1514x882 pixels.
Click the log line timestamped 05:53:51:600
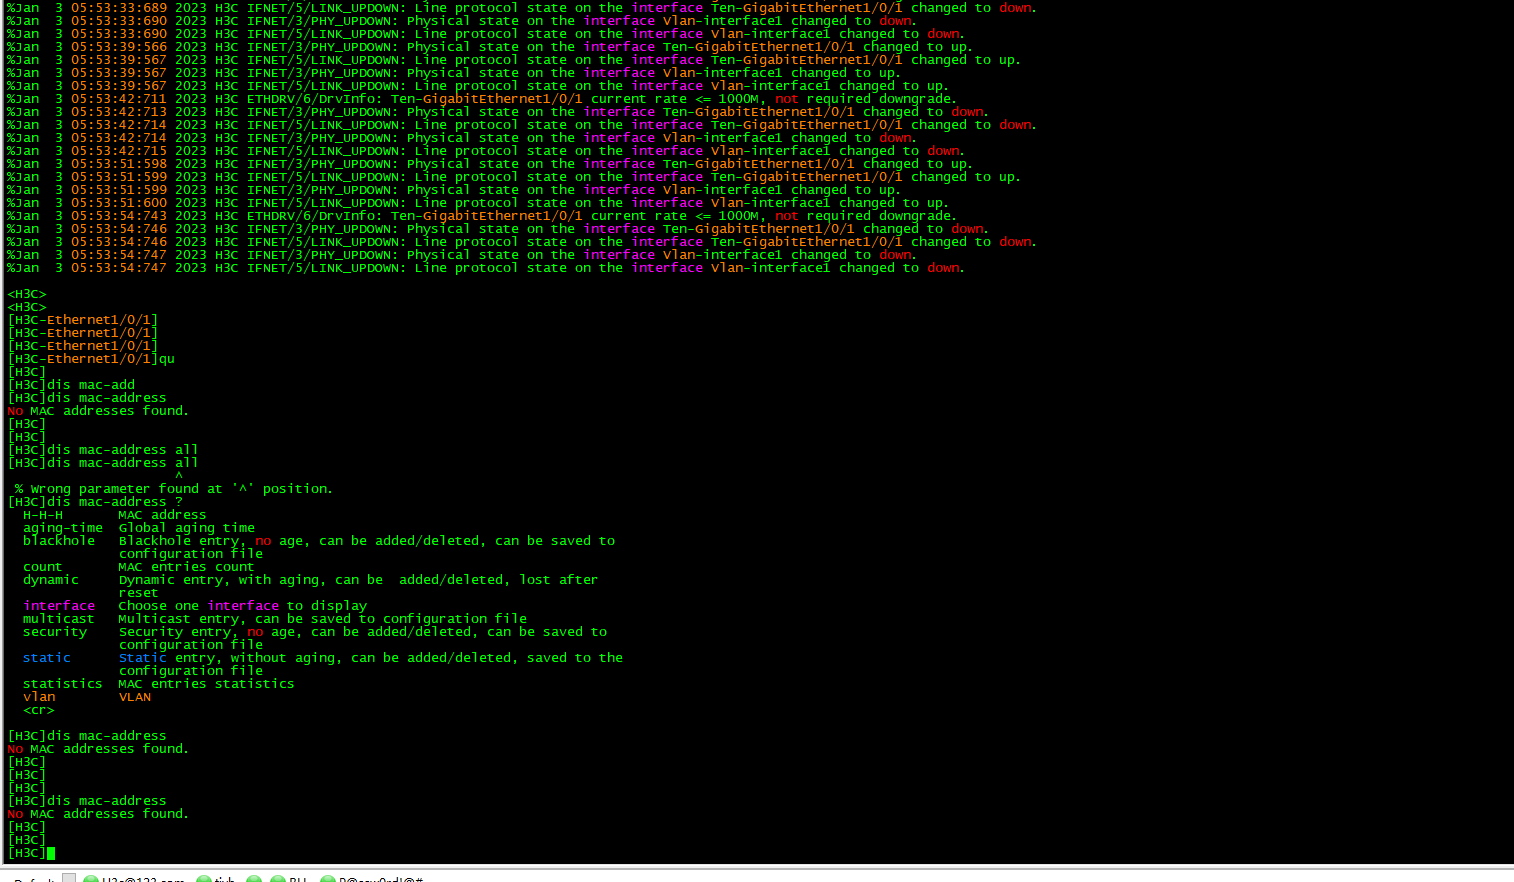pyautogui.click(x=477, y=203)
